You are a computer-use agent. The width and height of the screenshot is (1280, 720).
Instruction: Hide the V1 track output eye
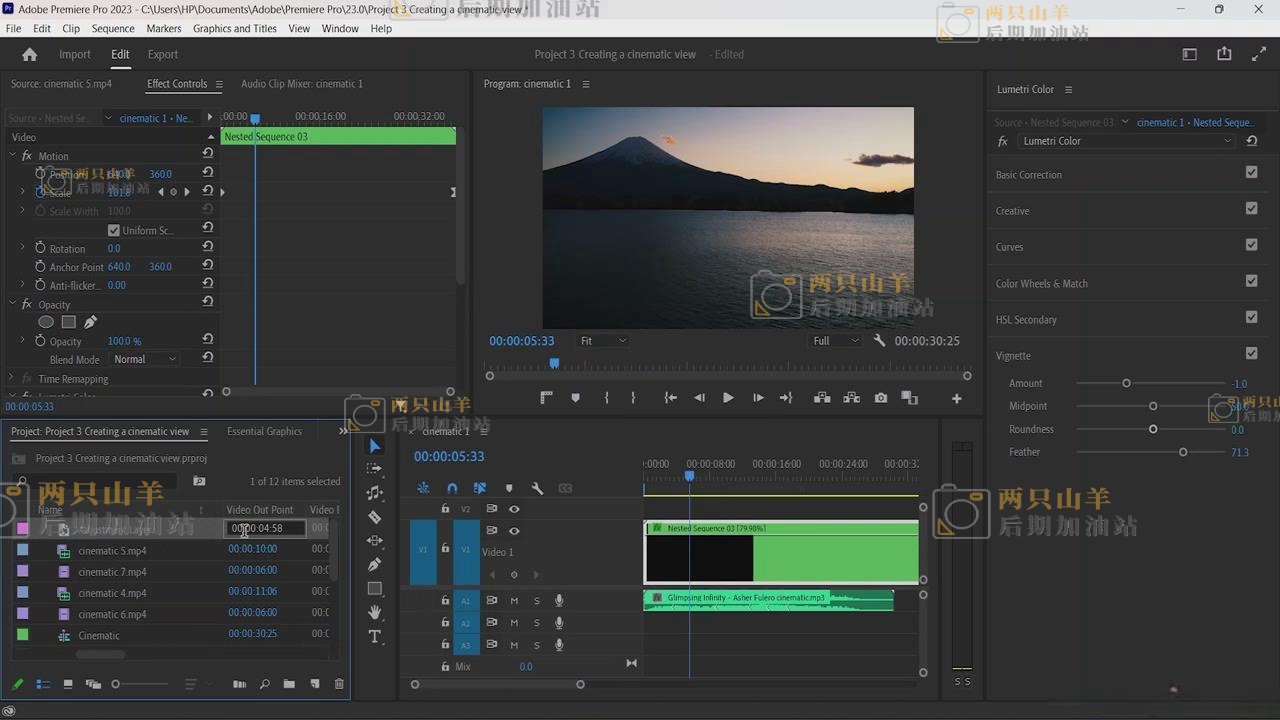pyautogui.click(x=514, y=531)
